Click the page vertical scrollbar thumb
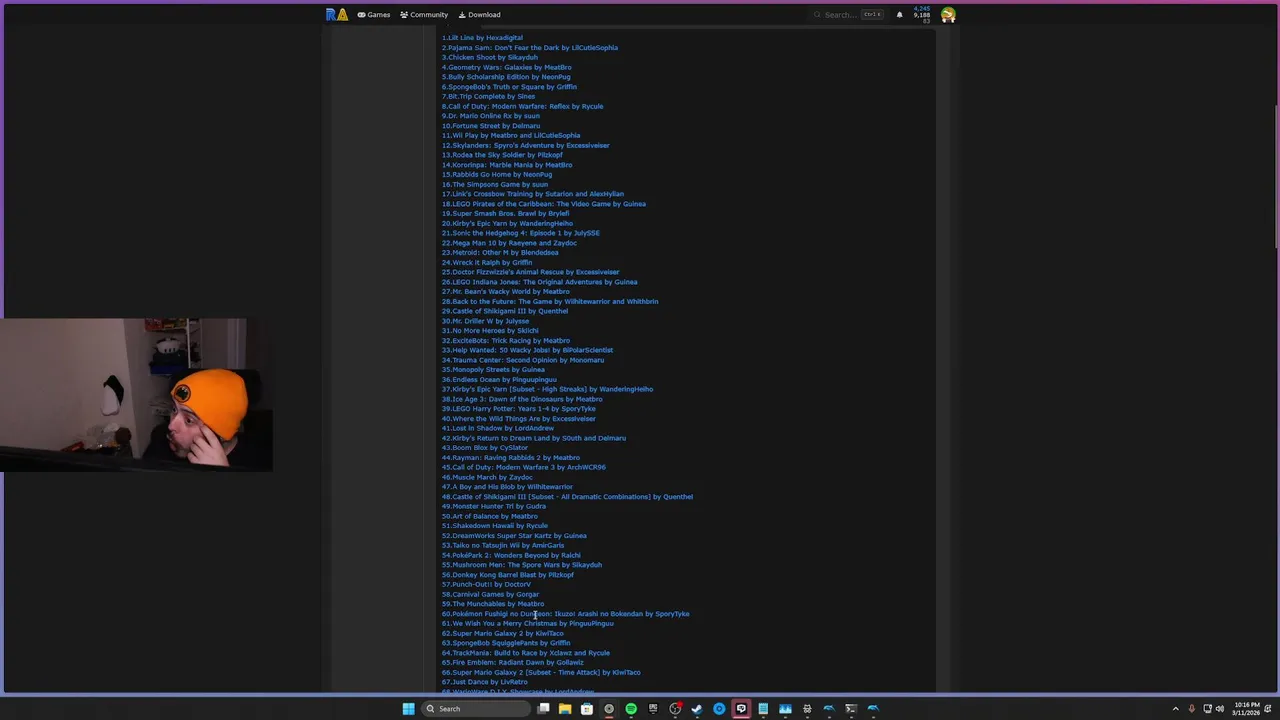 coord(1276,175)
